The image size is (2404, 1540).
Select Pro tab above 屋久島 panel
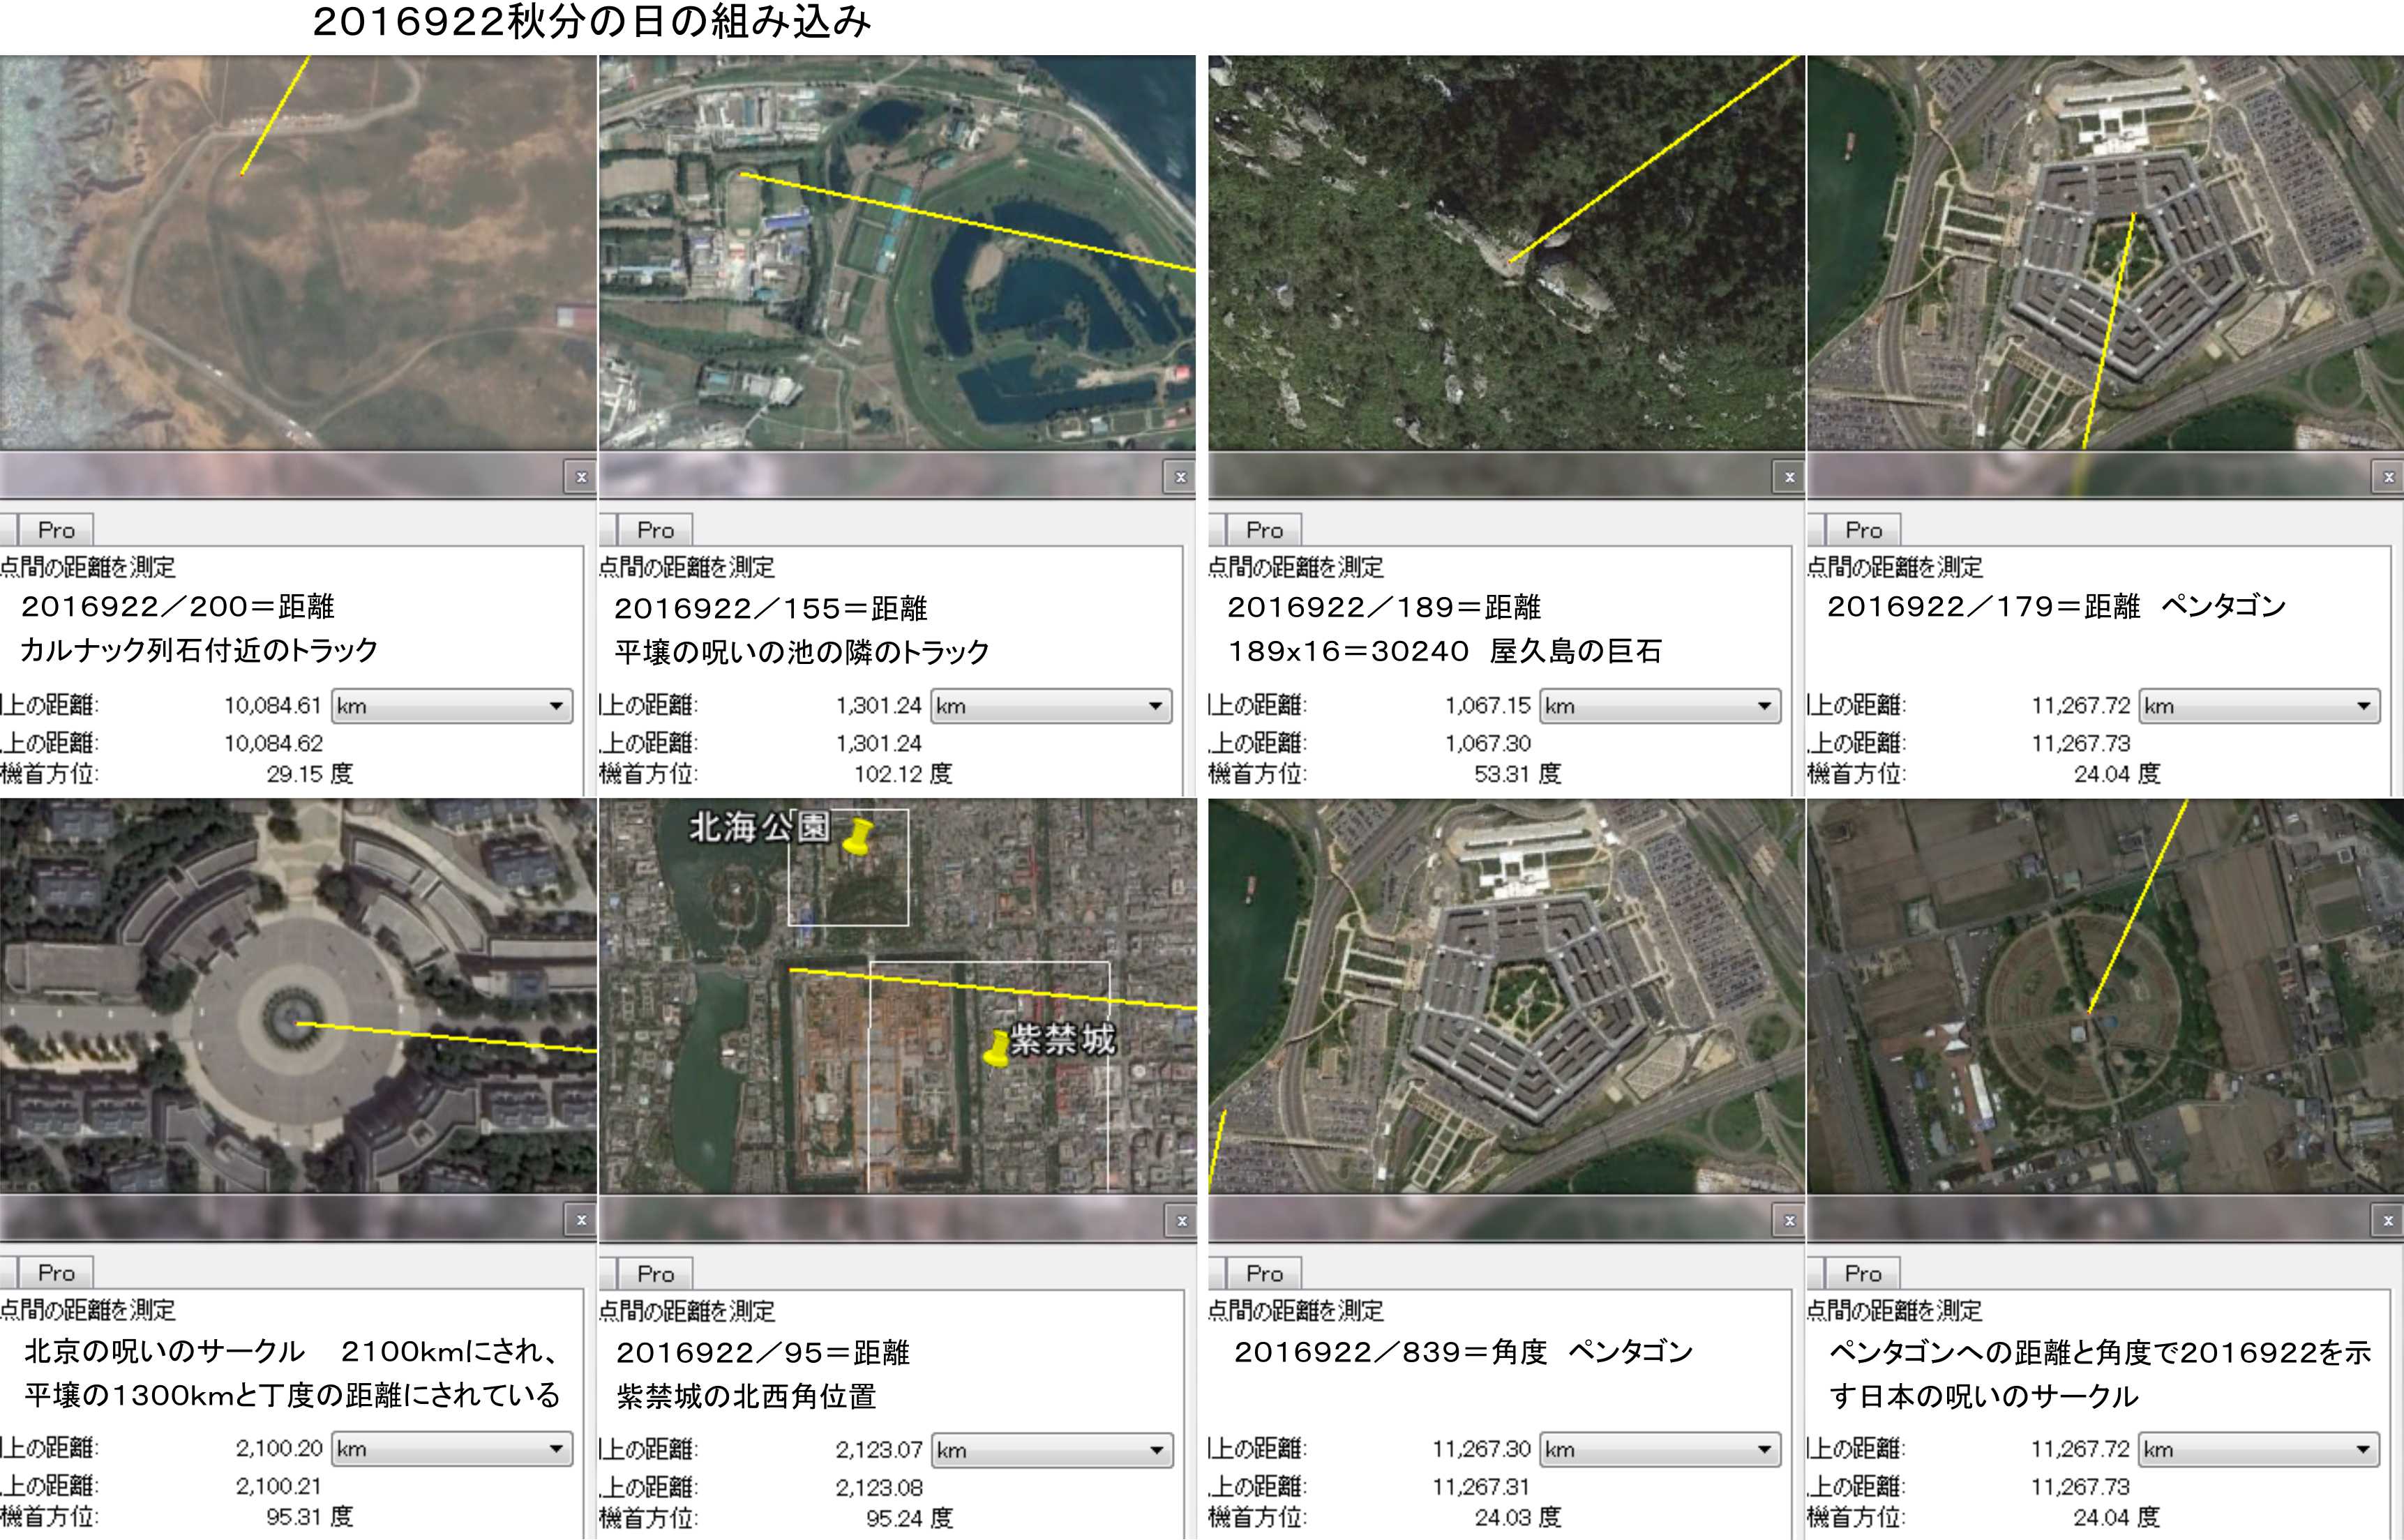tap(1264, 530)
